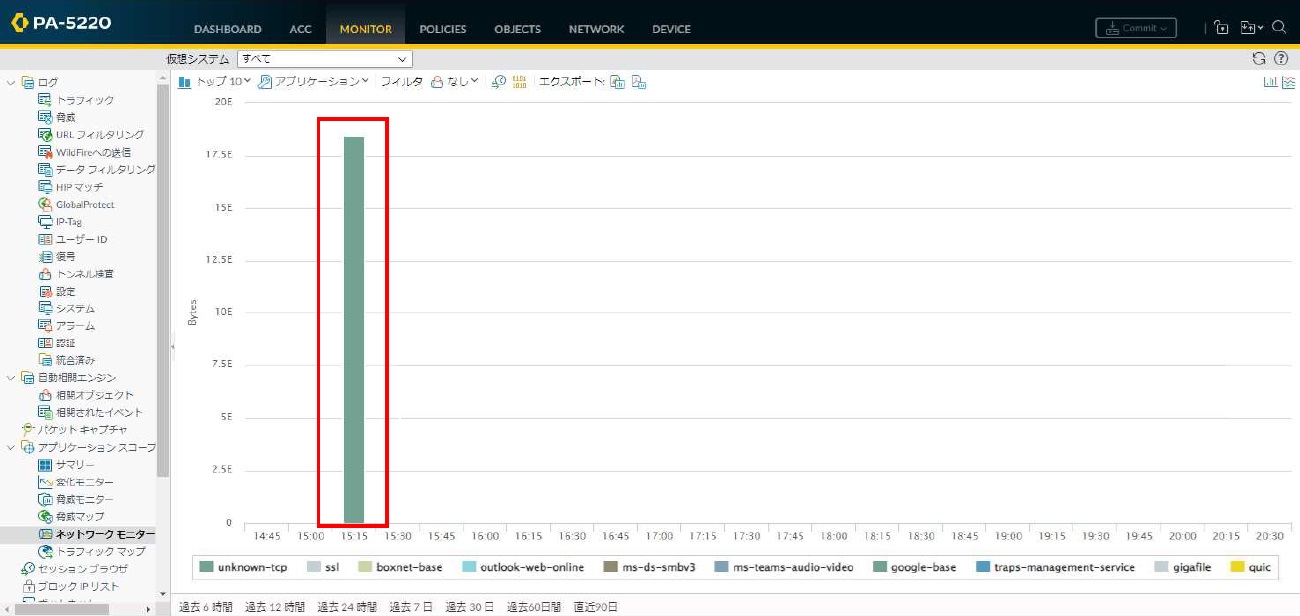Click the refresh icon at top right
1300x616 pixels.
tap(1260, 58)
